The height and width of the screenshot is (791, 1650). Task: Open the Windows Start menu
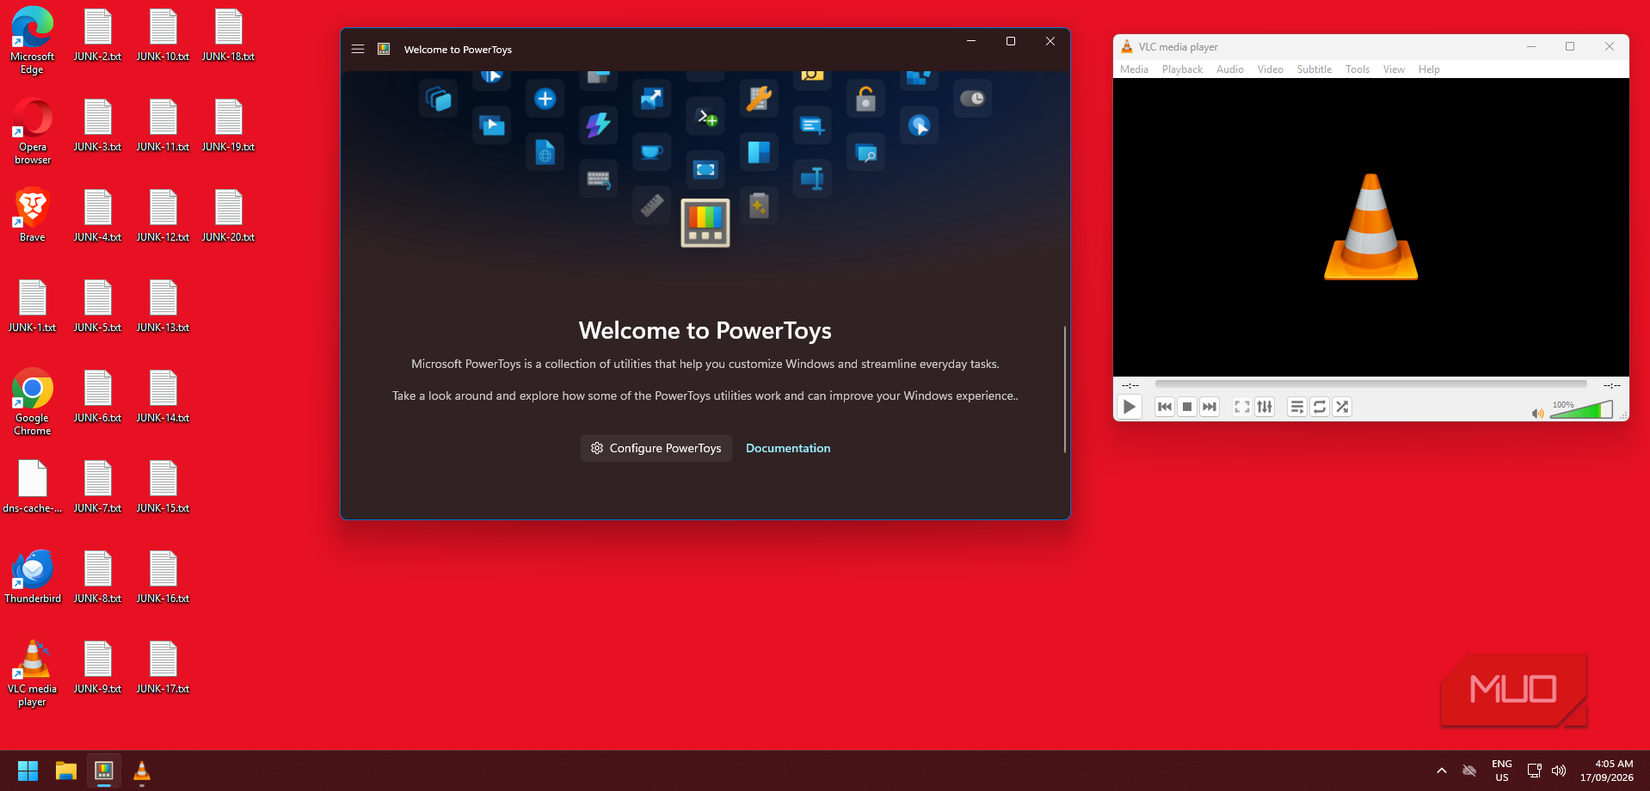(x=28, y=770)
